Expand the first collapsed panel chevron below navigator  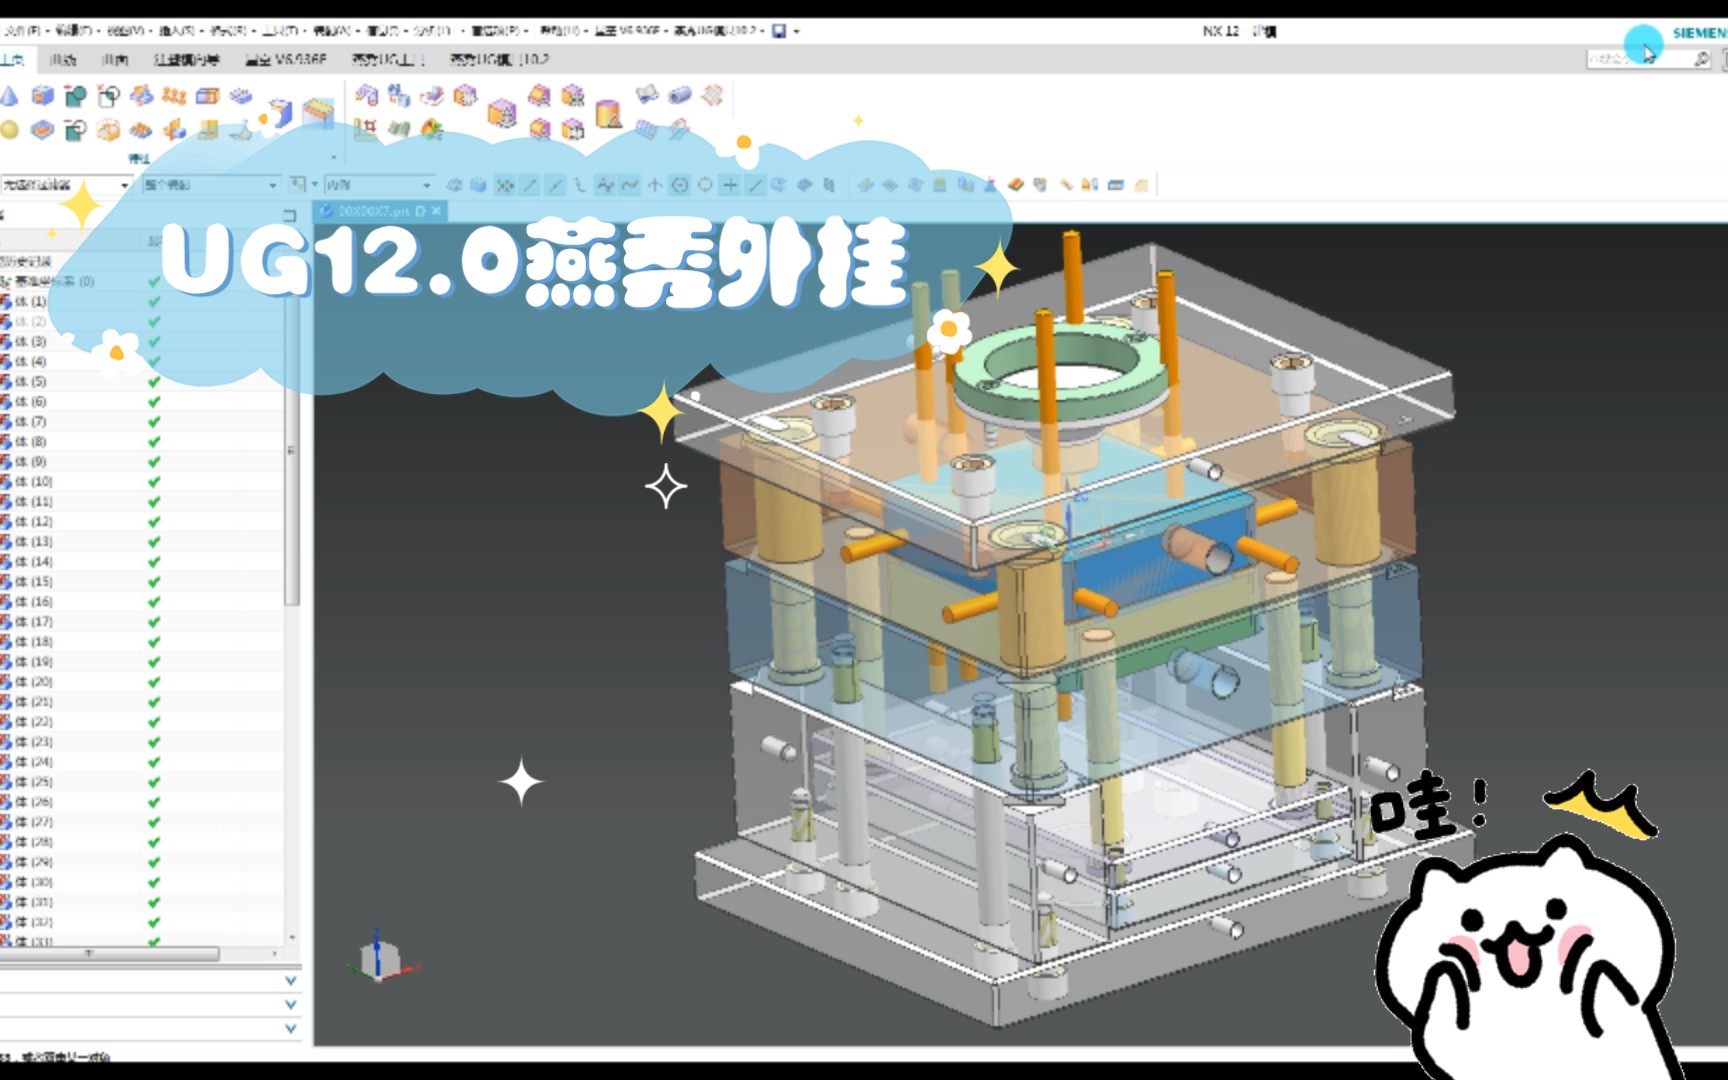pos(291,981)
